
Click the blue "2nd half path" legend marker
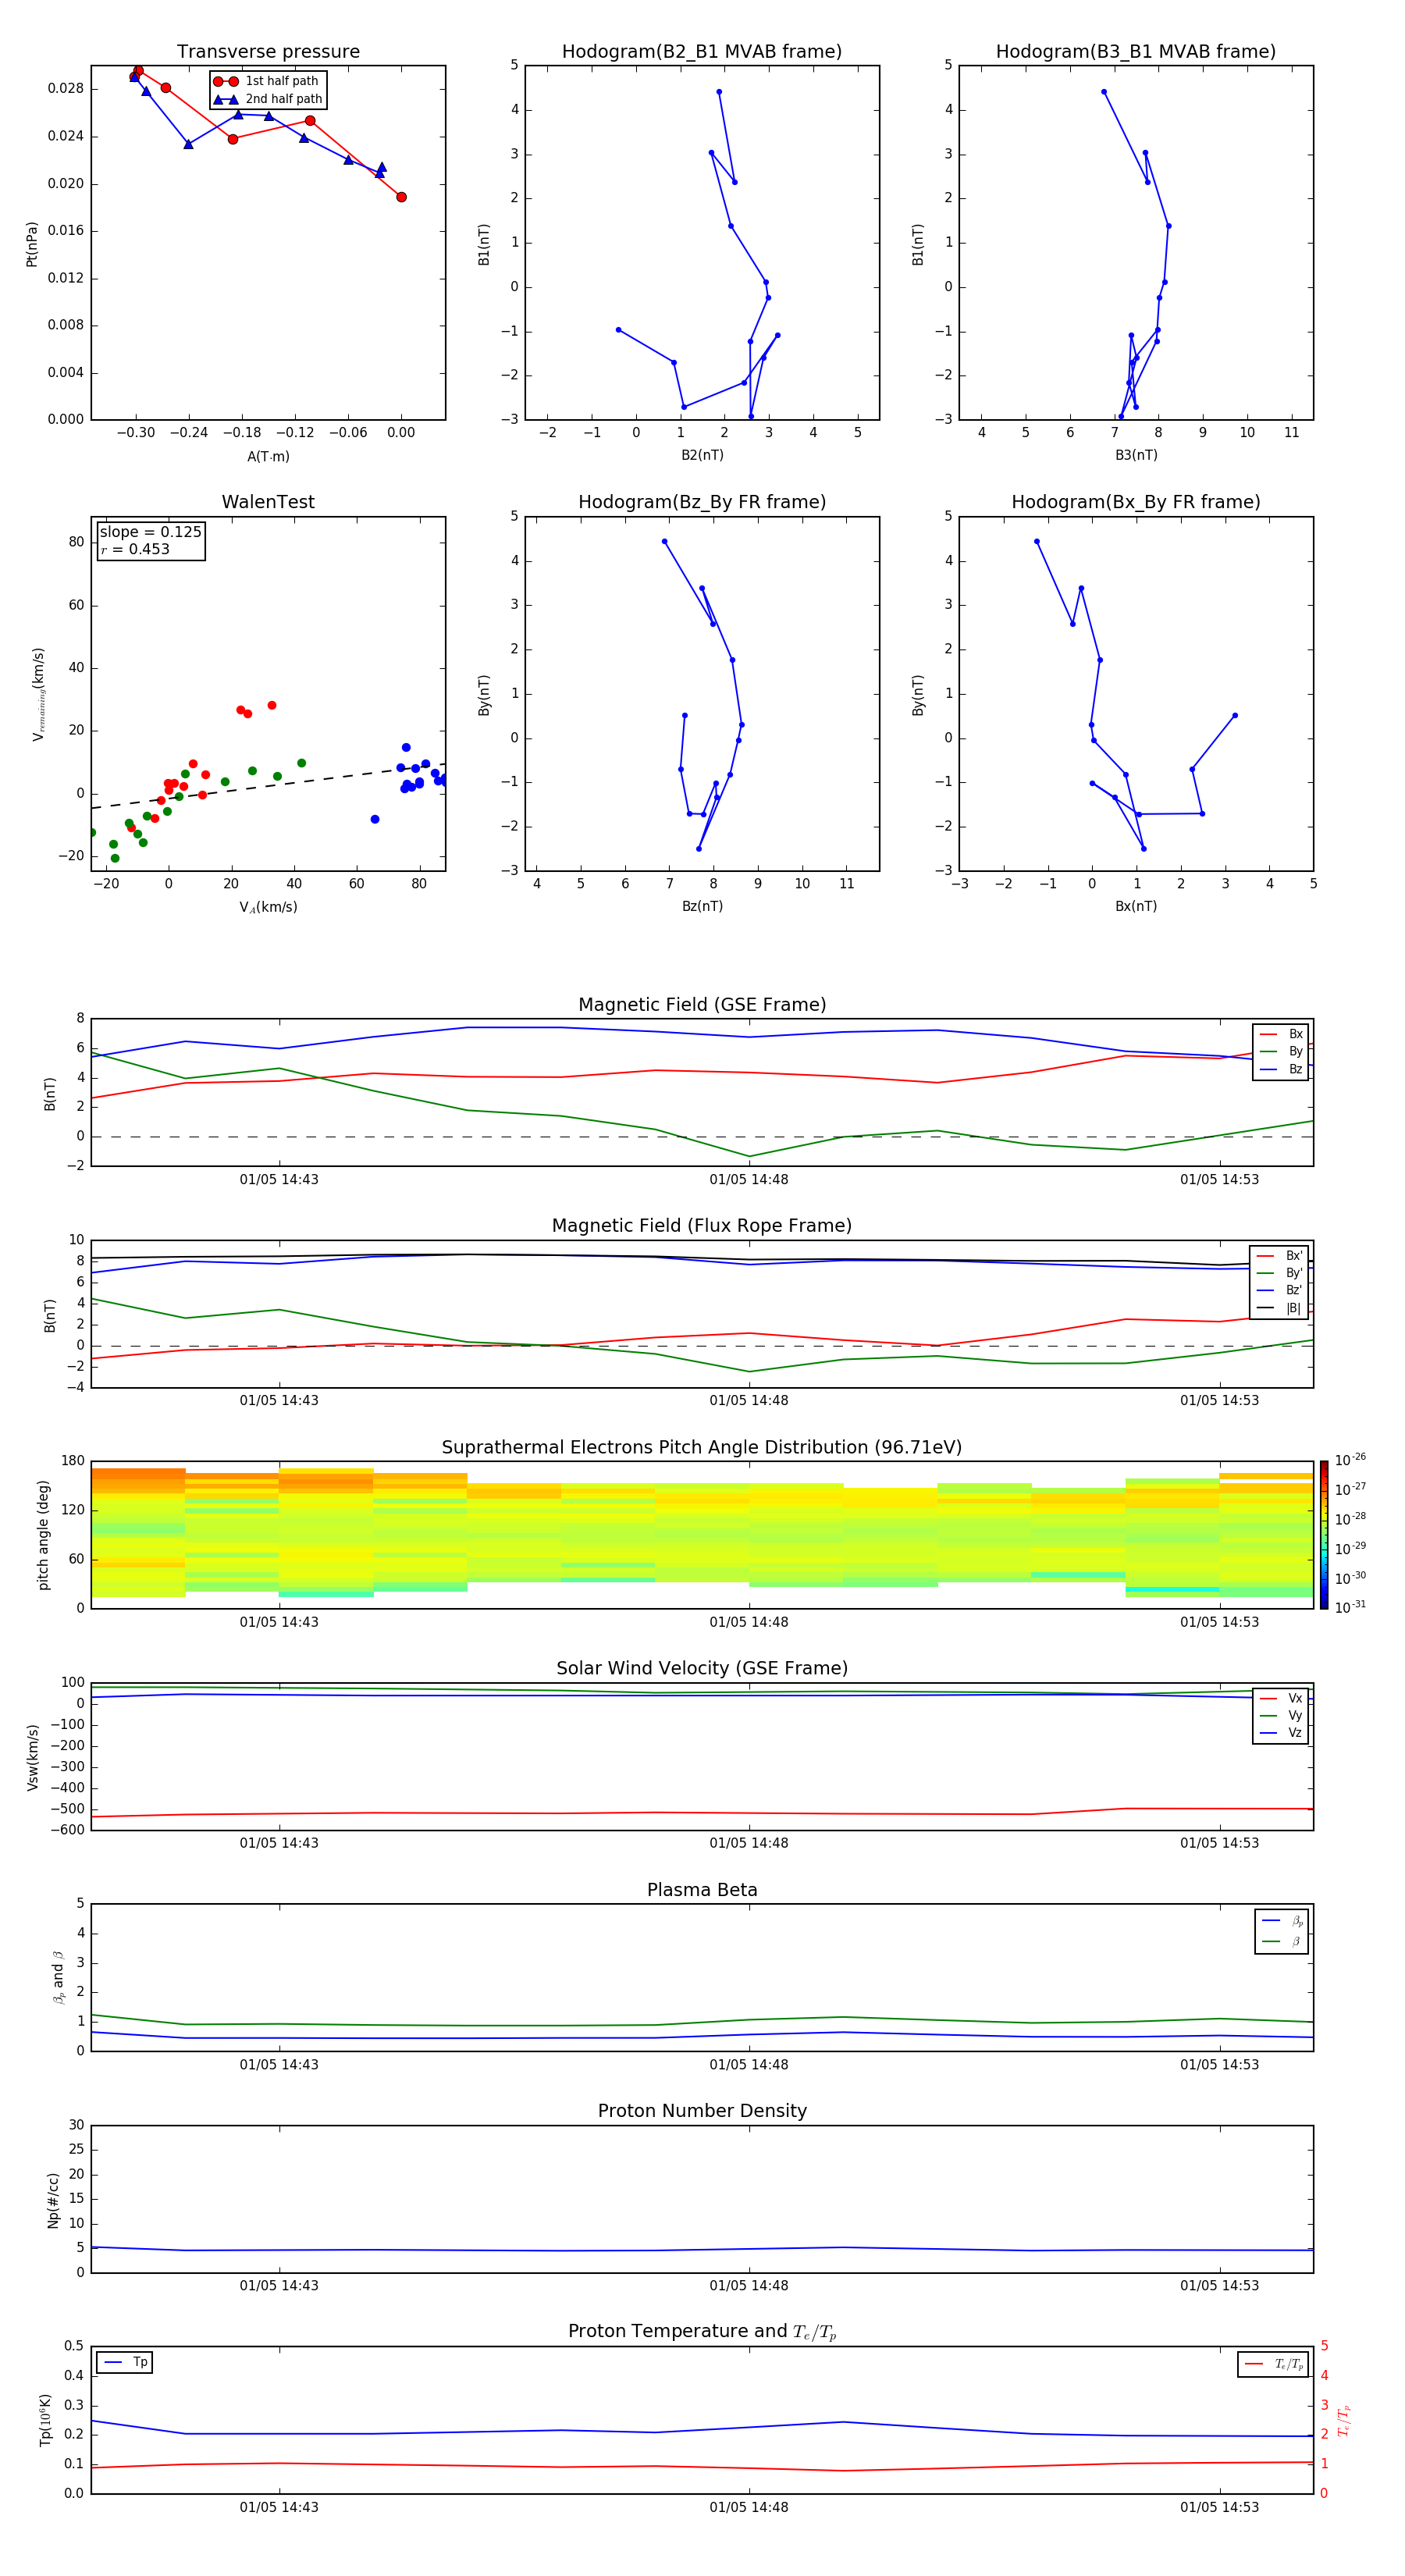225,99
